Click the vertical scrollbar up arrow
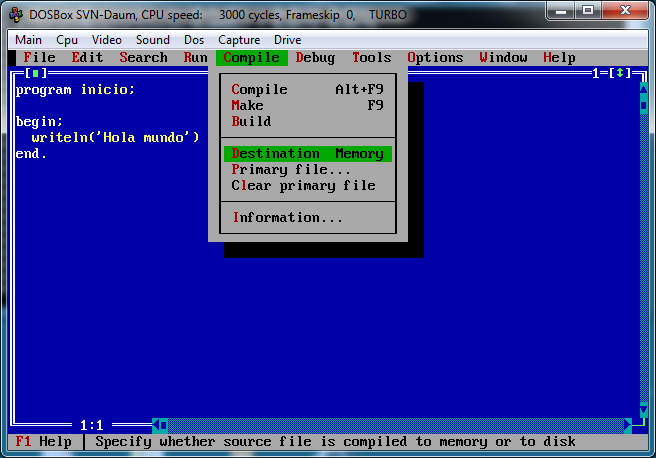This screenshot has width=656, height=458. click(x=643, y=89)
